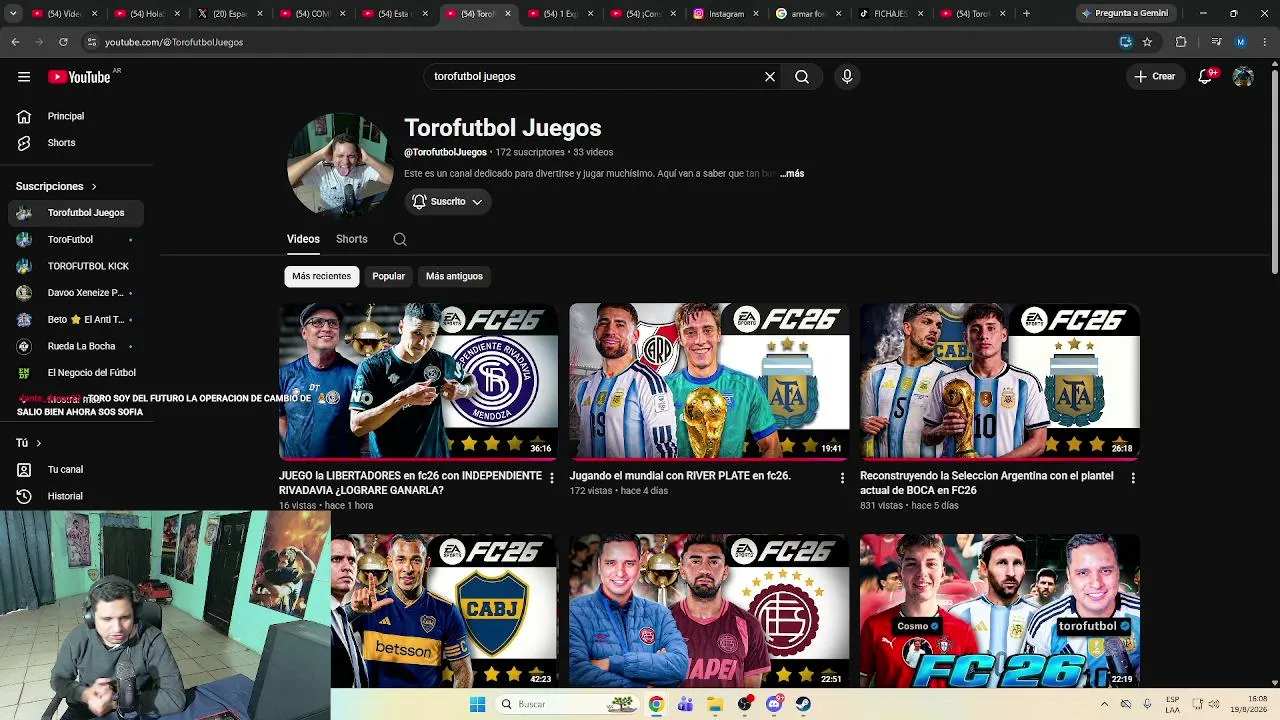Open Principal in the sidebar

pos(76,116)
